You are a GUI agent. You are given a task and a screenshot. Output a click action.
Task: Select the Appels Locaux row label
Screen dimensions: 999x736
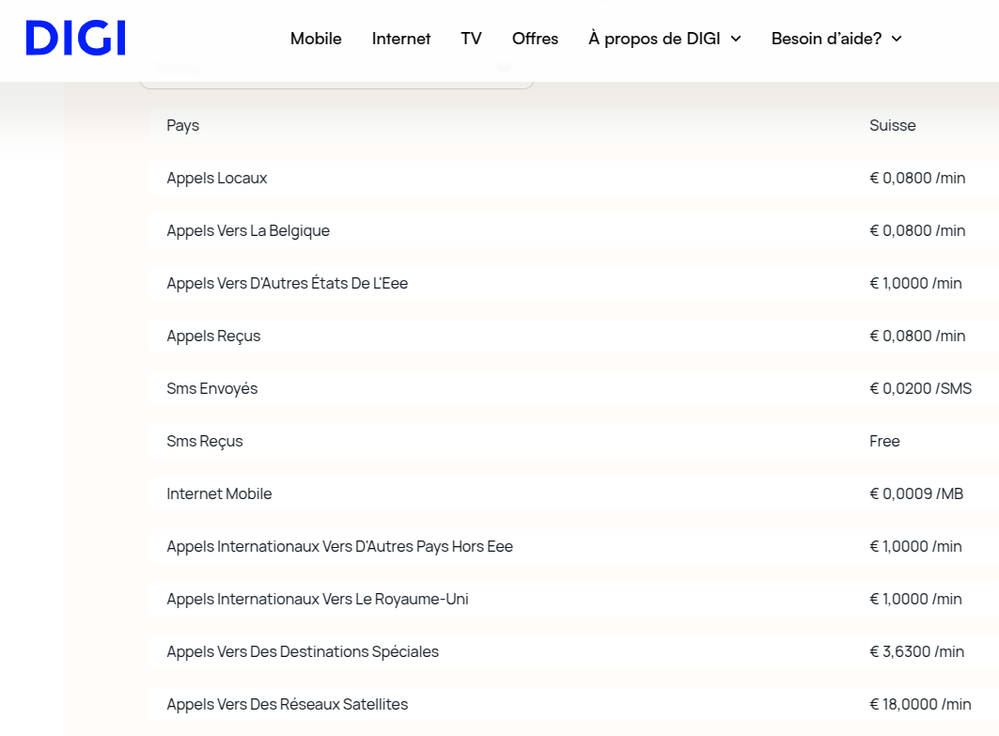217,178
